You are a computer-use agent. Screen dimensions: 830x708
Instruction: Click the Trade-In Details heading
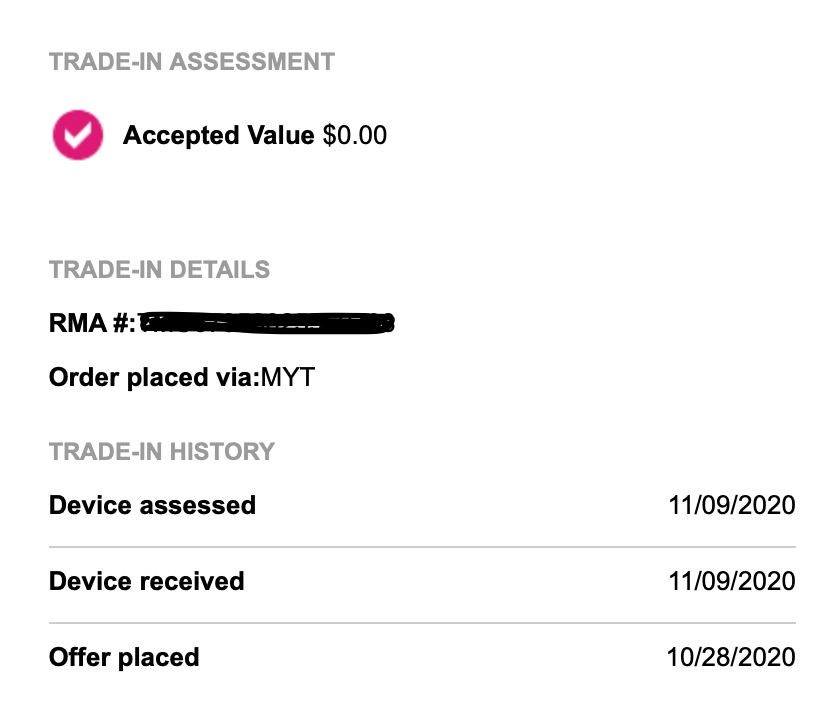159,270
